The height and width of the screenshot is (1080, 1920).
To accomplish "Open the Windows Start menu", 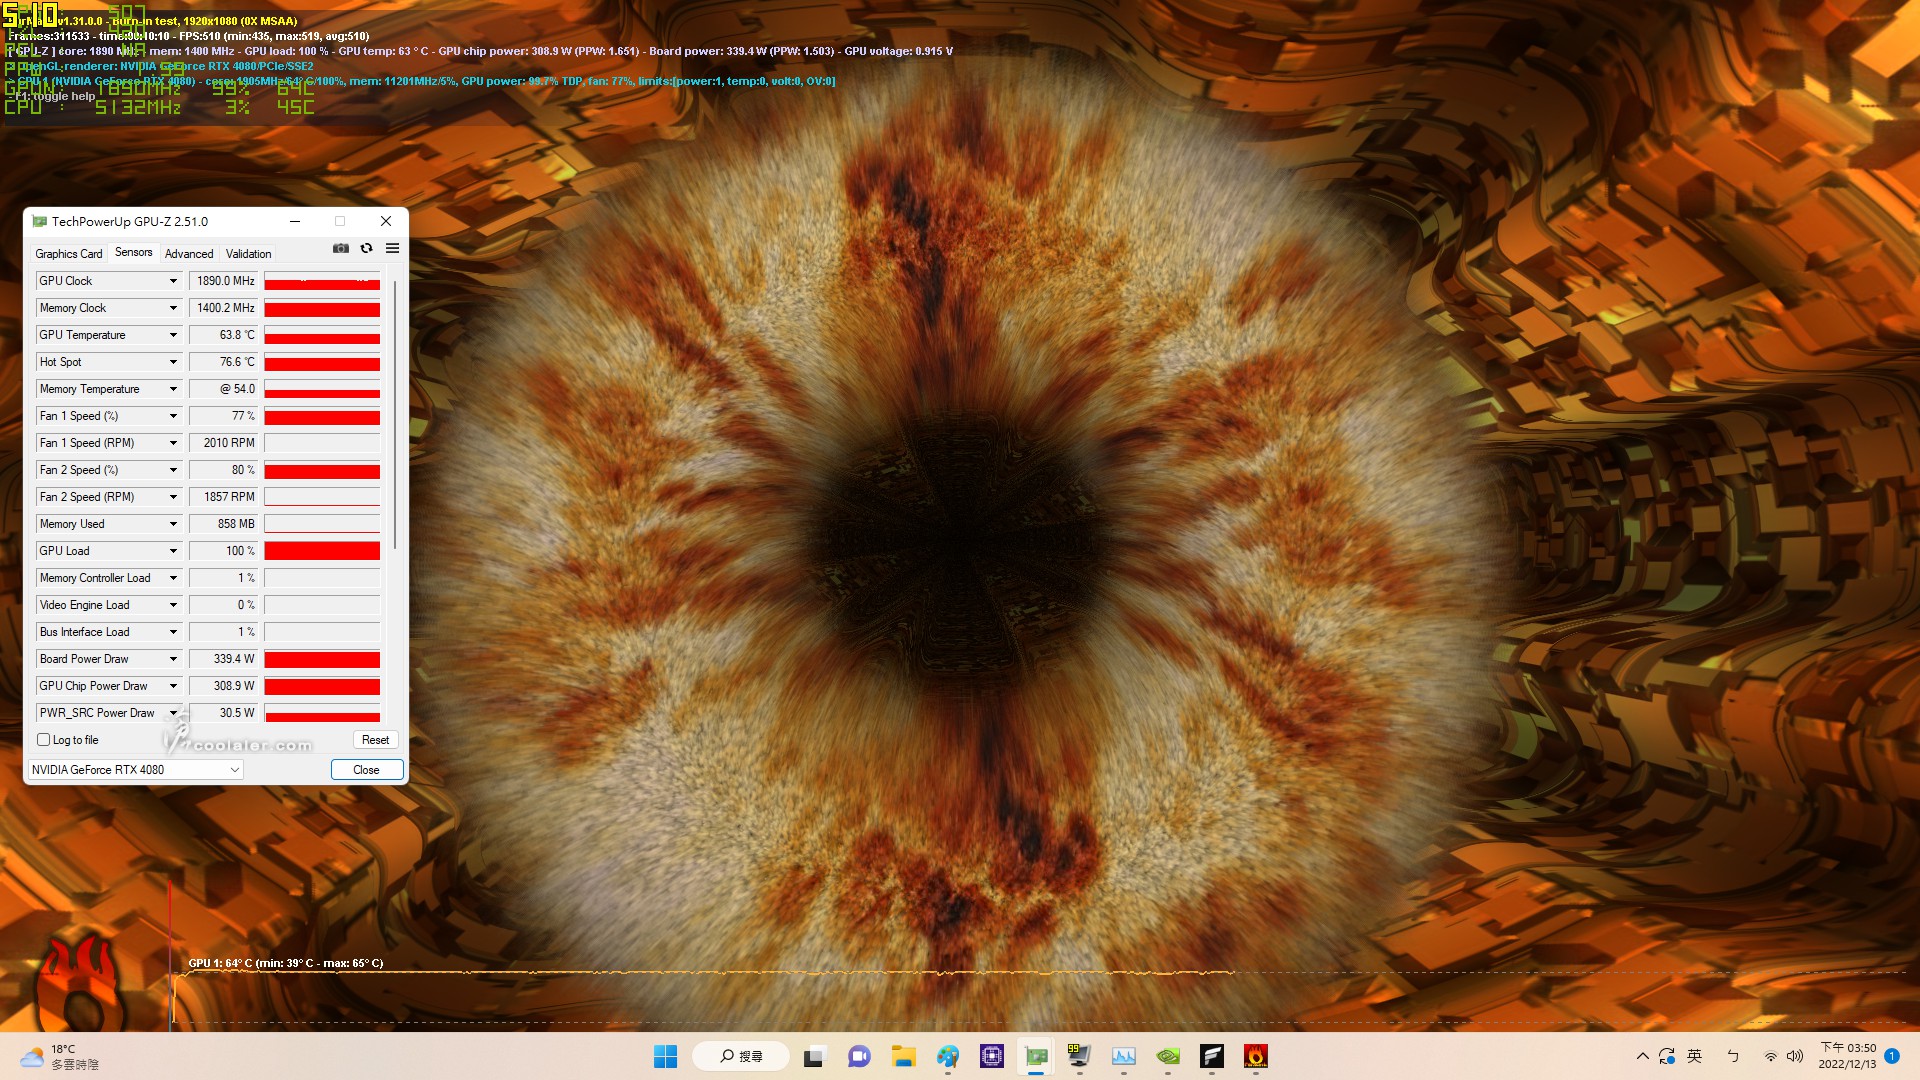I will 665,1056.
